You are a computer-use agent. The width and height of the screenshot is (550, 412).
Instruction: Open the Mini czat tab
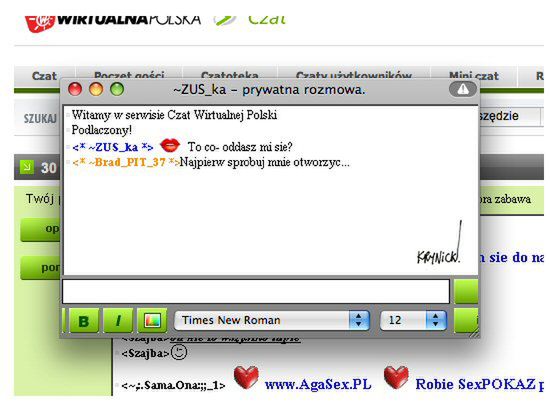pyautogui.click(x=474, y=76)
